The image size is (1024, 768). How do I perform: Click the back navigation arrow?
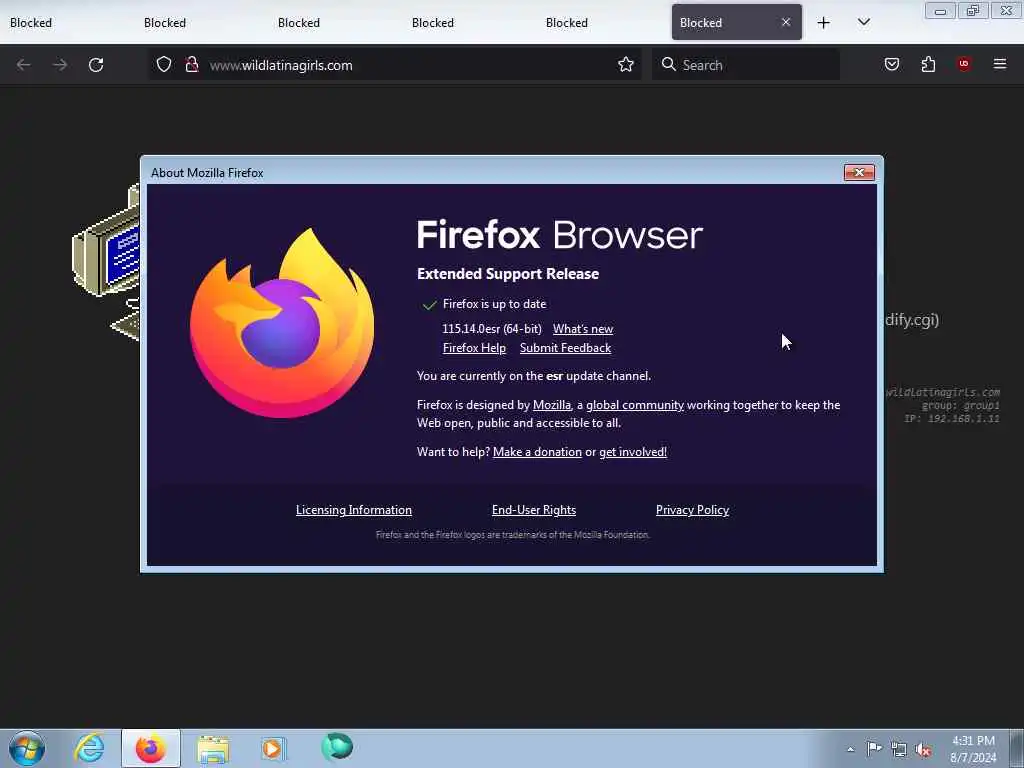click(24, 65)
